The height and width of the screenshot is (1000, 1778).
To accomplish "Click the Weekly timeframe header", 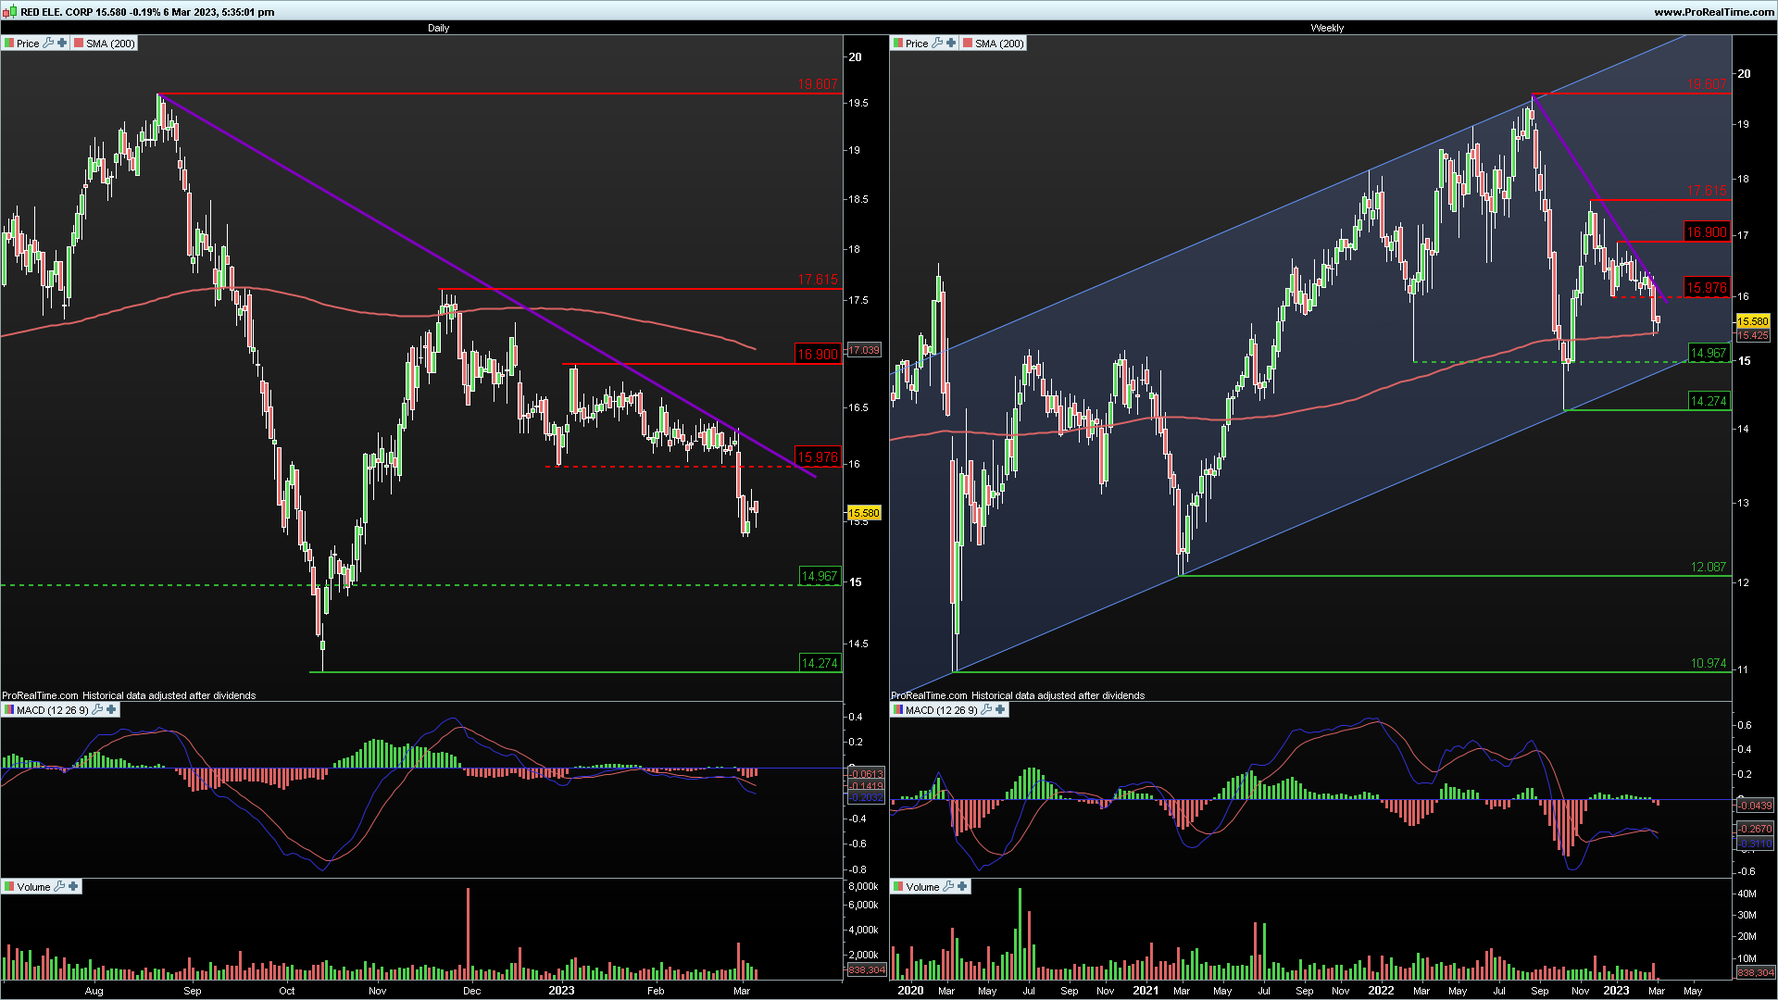I will (1327, 28).
